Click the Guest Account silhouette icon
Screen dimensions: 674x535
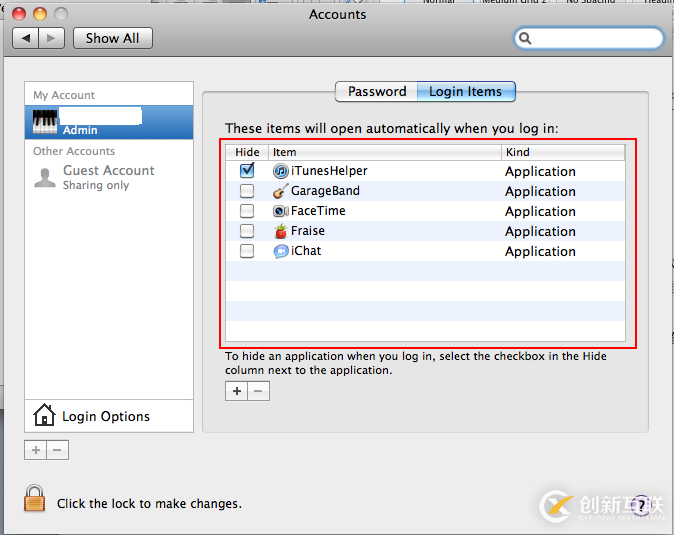click(45, 177)
